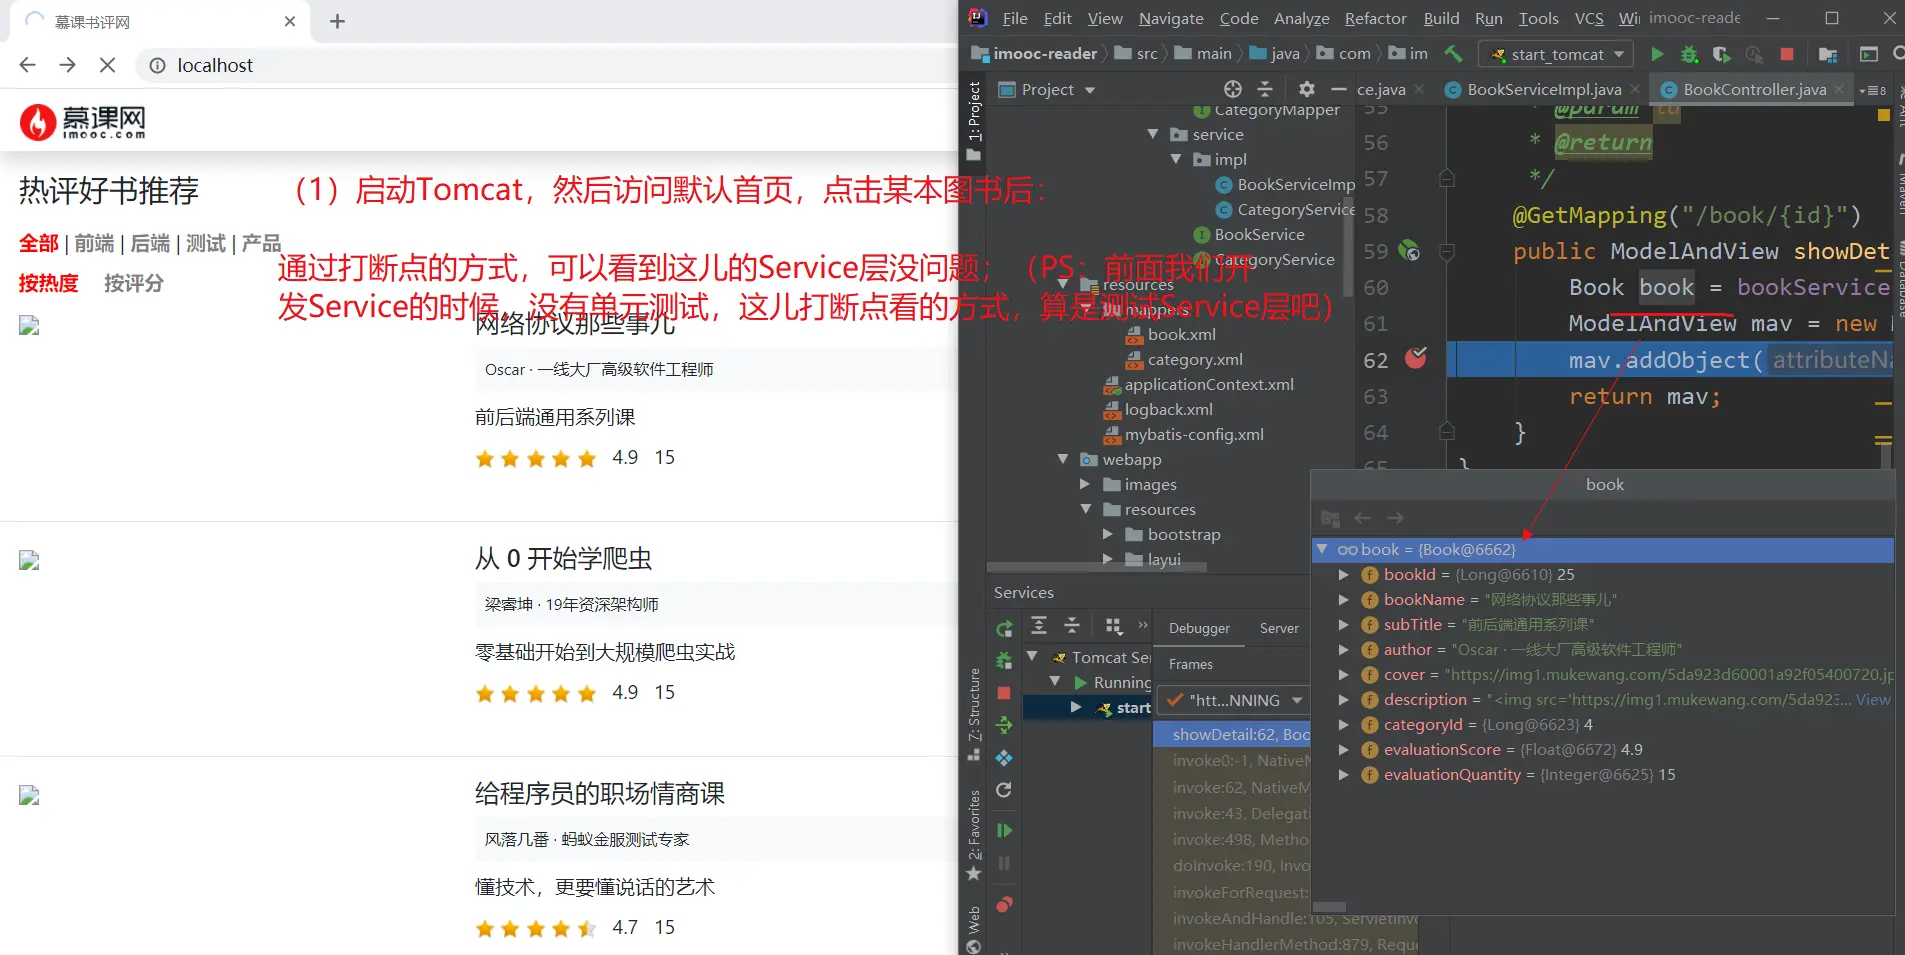The height and width of the screenshot is (955, 1905).
Task: Open the book 给程序员的职场情商课
Action: coord(600,793)
